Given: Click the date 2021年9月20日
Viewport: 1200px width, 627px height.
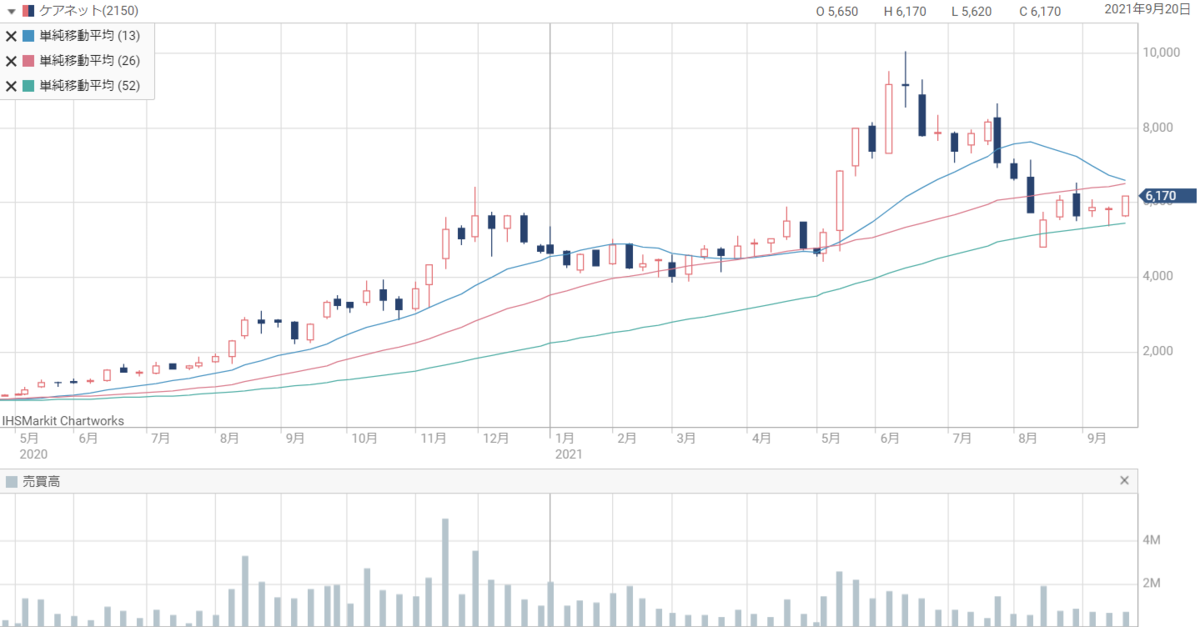Looking at the screenshot, I should coord(1148,9).
